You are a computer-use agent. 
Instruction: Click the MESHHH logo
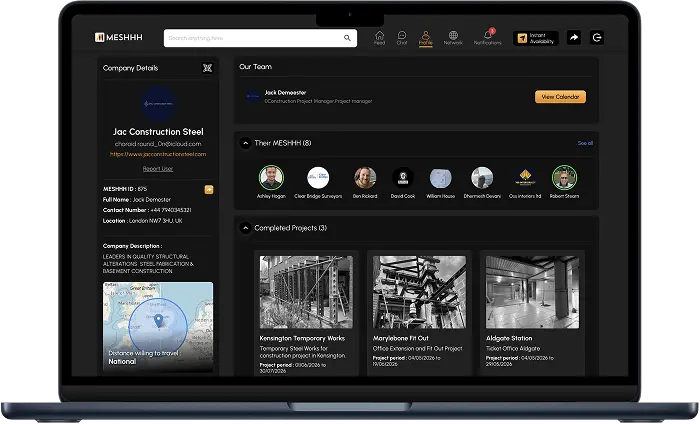[119, 37]
